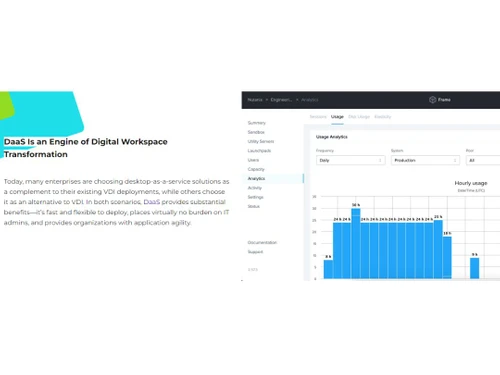This screenshot has height=375, width=500.
Task: Switch to the Sessions tab
Action: click(318, 117)
